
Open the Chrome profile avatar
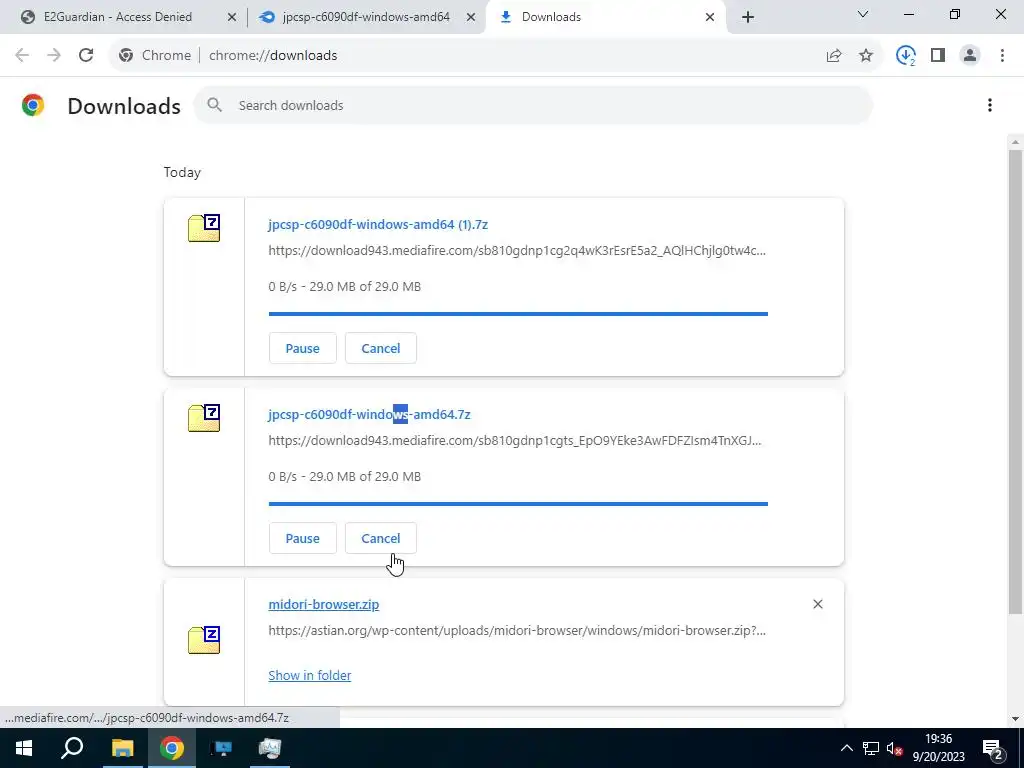(970, 56)
